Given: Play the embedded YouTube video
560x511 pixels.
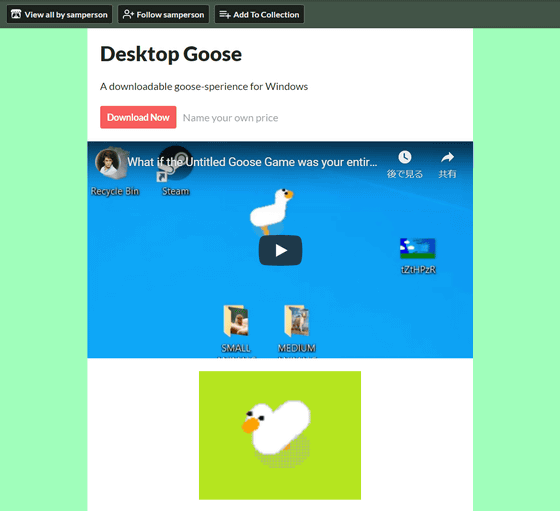Looking at the screenshot, I should (x=280, y=250).
